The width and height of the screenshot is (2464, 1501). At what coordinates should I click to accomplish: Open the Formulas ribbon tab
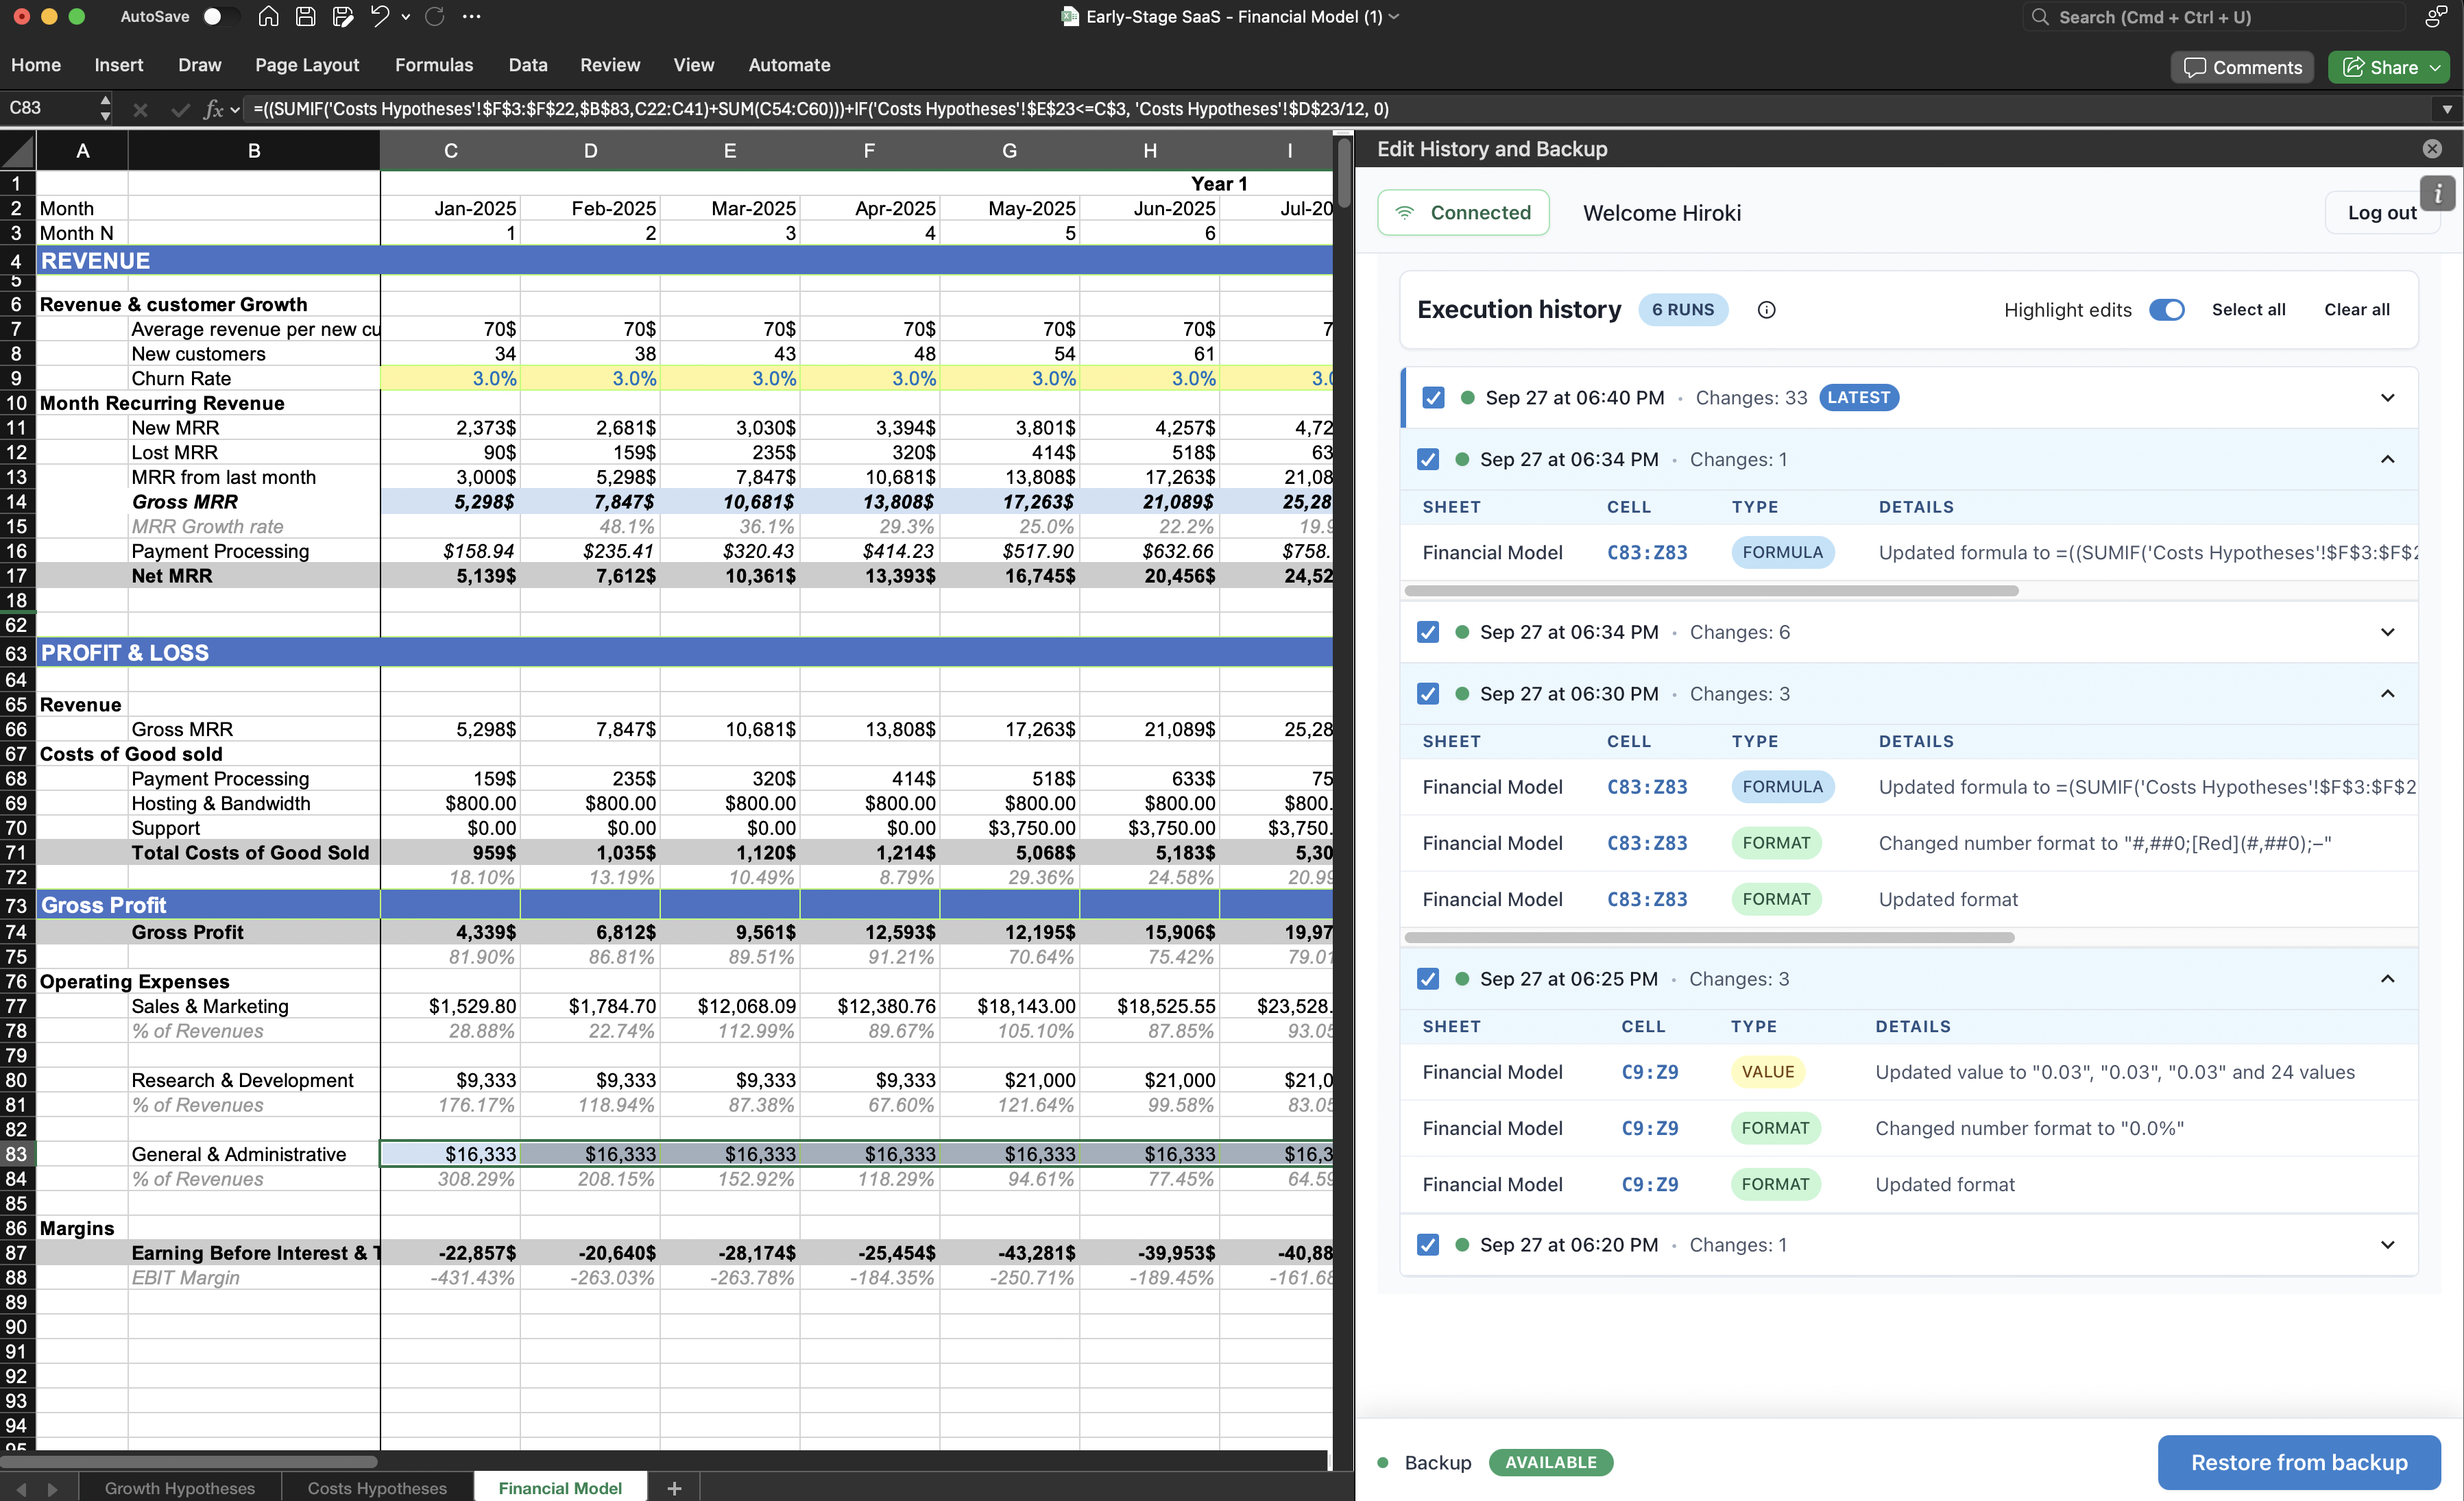click(433, 65)
